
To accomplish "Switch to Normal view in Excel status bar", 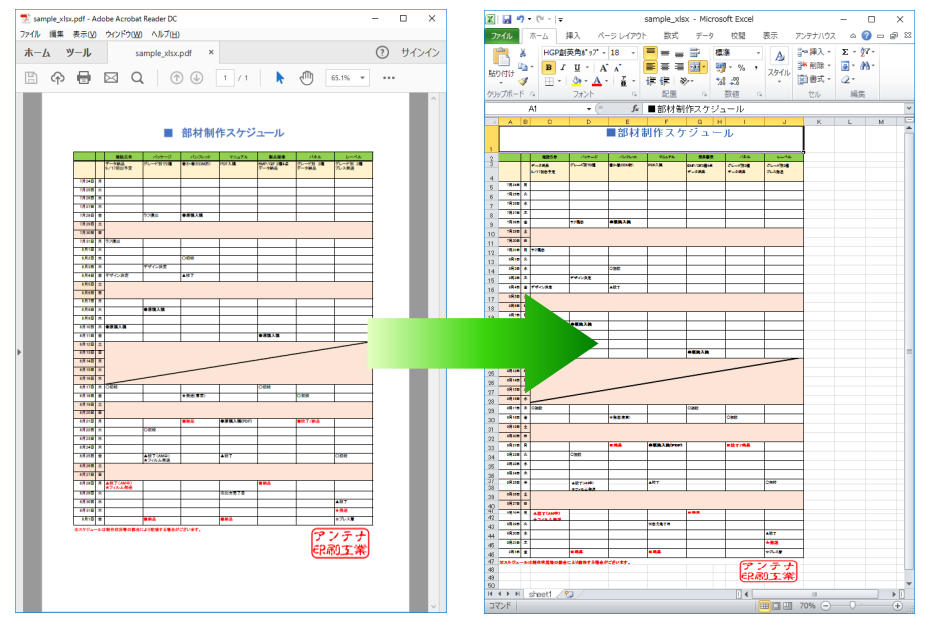I will [x=764, y=606].
